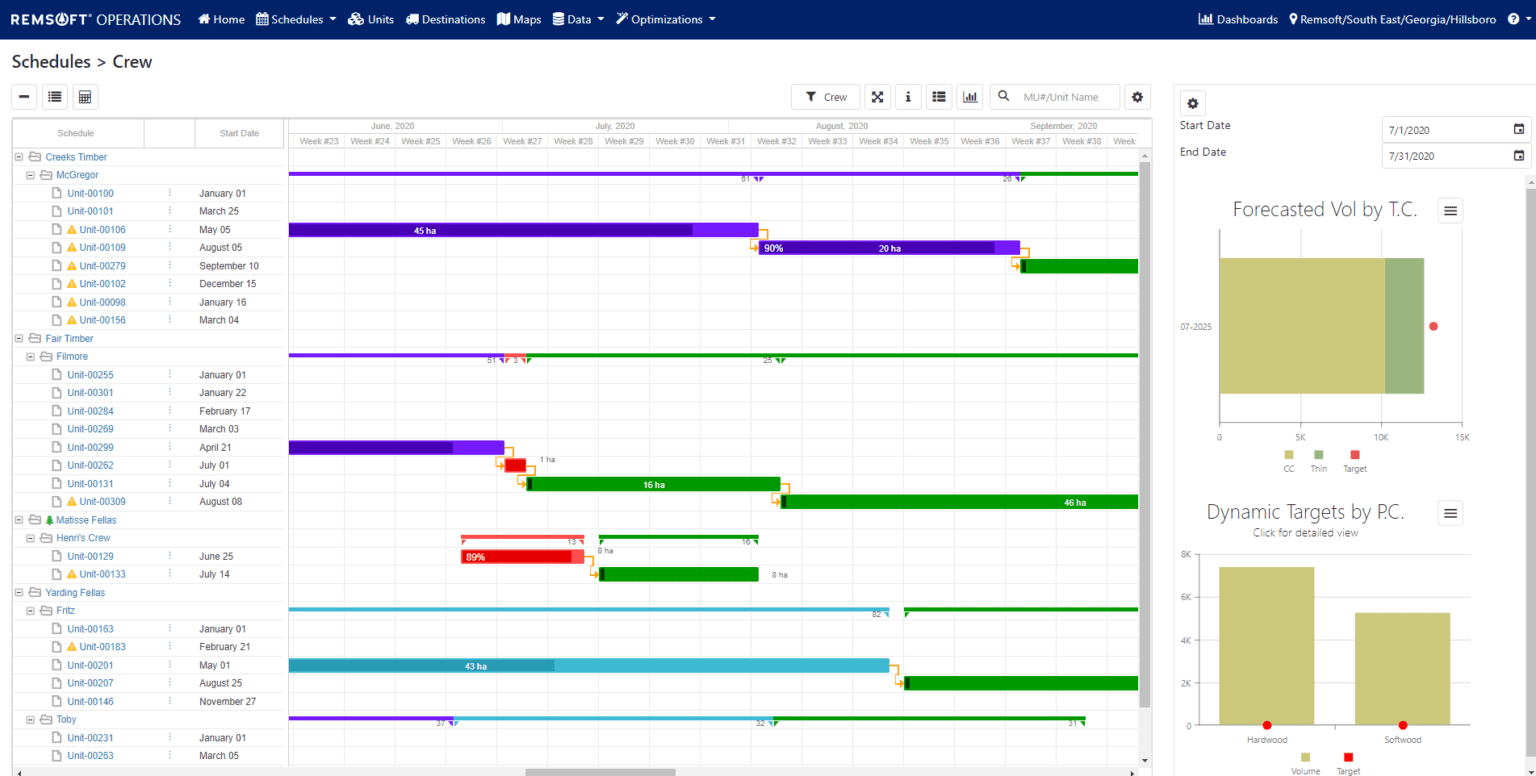The image size is (1536, 776).
Task: Click the Crew filter button
Action: pyautogui.click(x=825, y=96)
